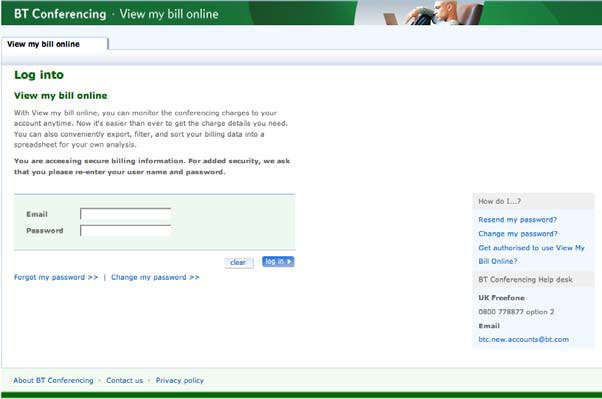This screenshot has height=399, width=602.
Task: Open the 'Forgot my password >>' link
Action: tap(56, 277)
